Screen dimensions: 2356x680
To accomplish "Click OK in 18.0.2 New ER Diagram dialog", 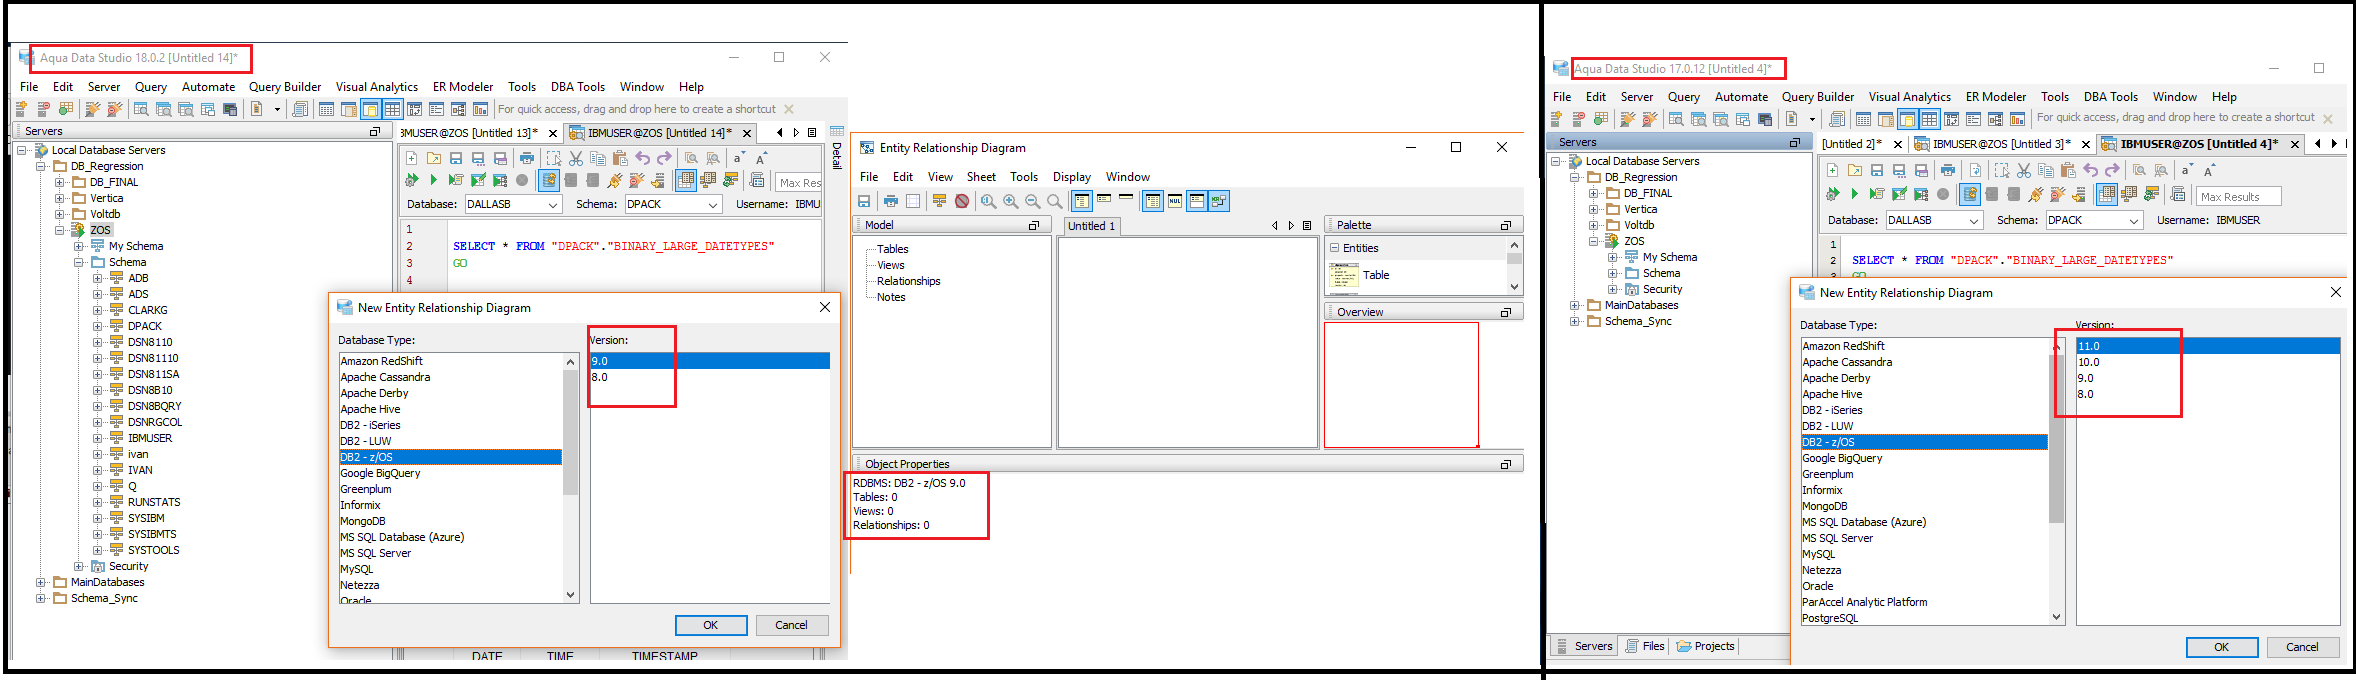I will pos(711,625).
